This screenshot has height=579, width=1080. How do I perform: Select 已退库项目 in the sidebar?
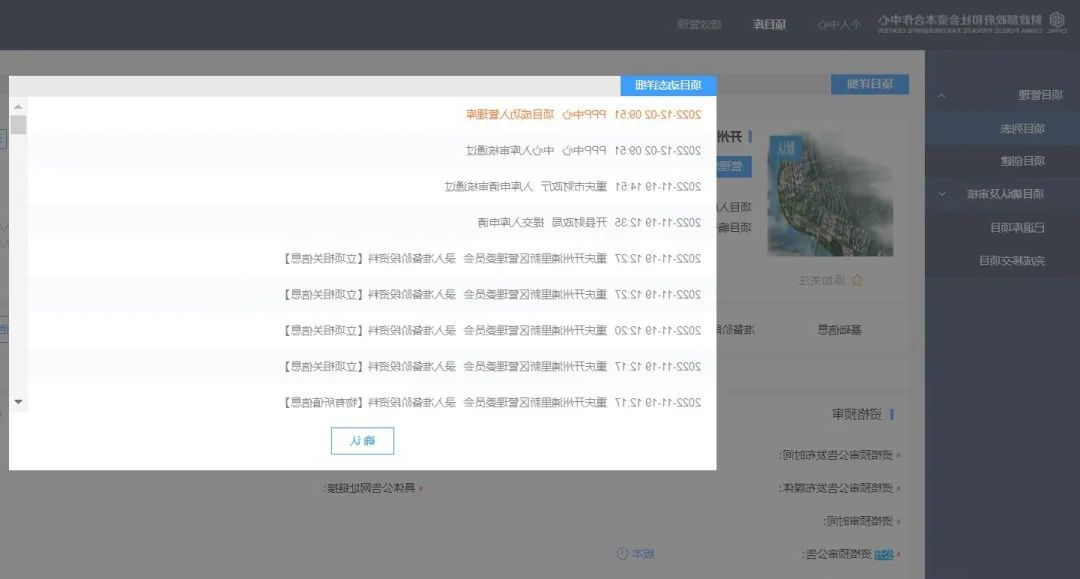pos(1017,227)
